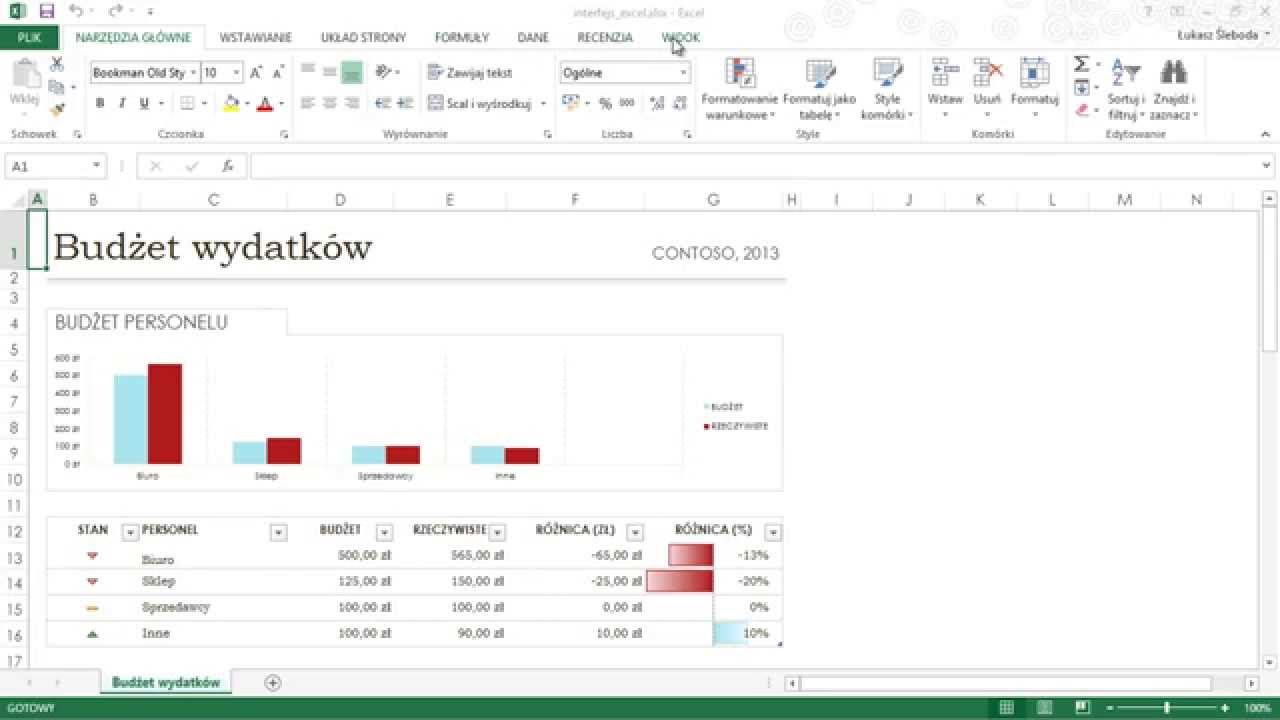This screenshot has height=720, width=1280.
Task: Open Znajdź i zaznacz menu
Action: click(1174, 88)
